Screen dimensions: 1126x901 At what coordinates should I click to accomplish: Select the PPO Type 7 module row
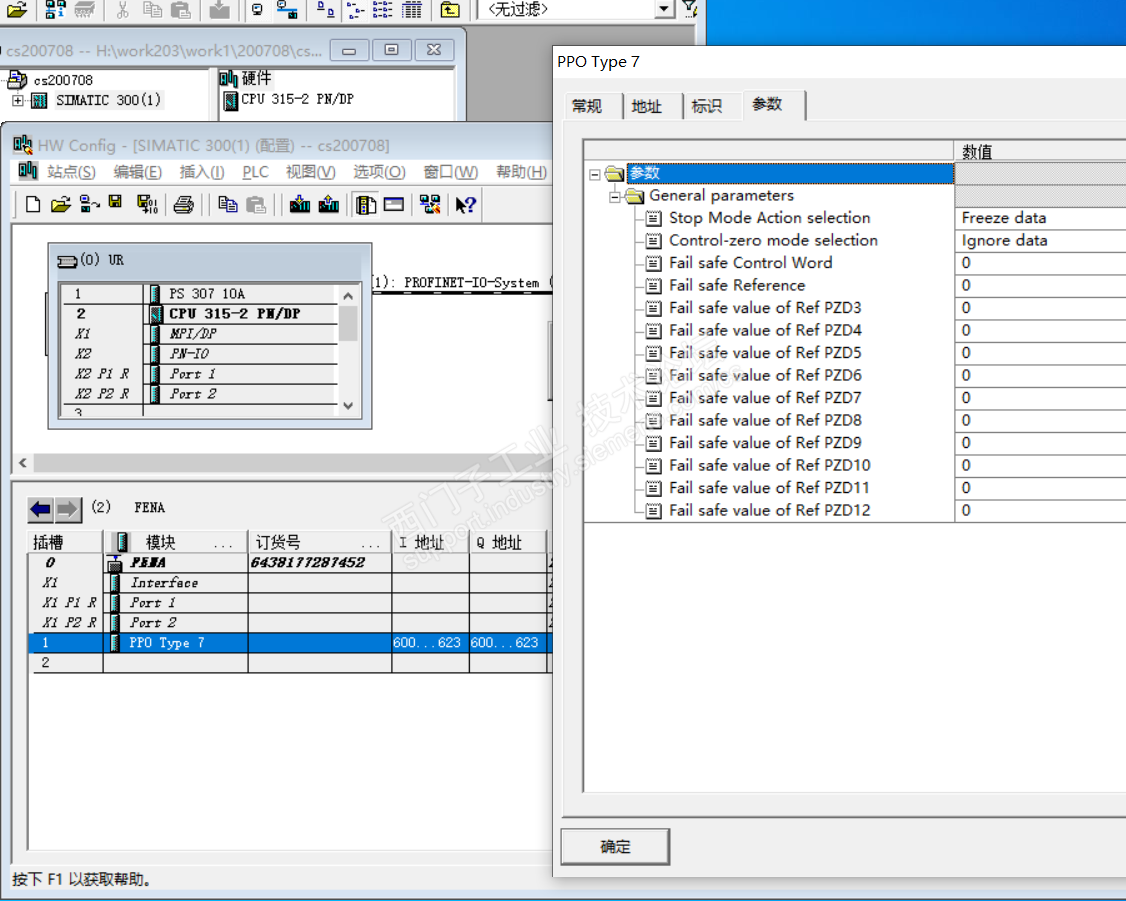coord(288,643)
